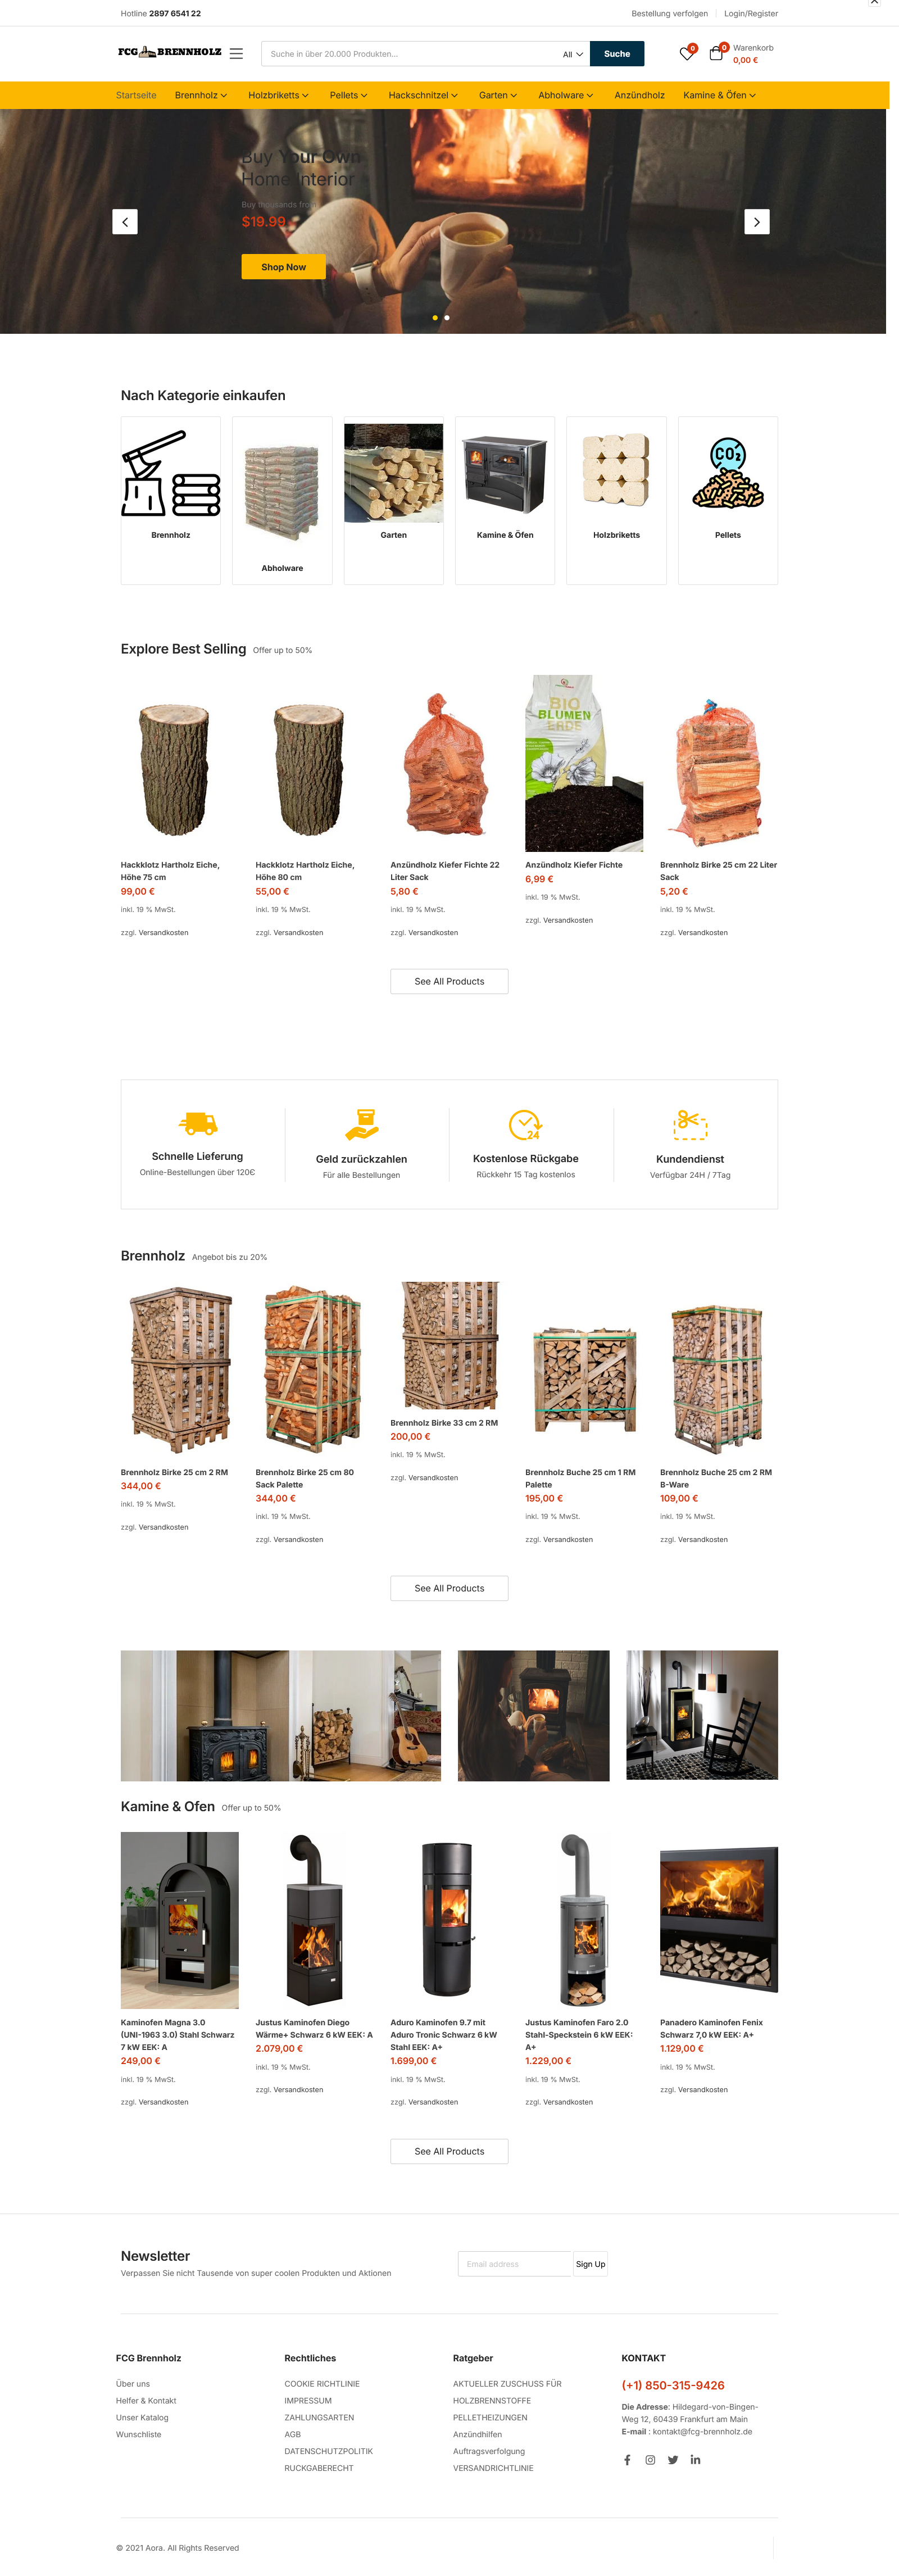899x2576 pixels.
Task: Go to next hero slide arrow
Action: pyautogui.click(x=757, y=222)
